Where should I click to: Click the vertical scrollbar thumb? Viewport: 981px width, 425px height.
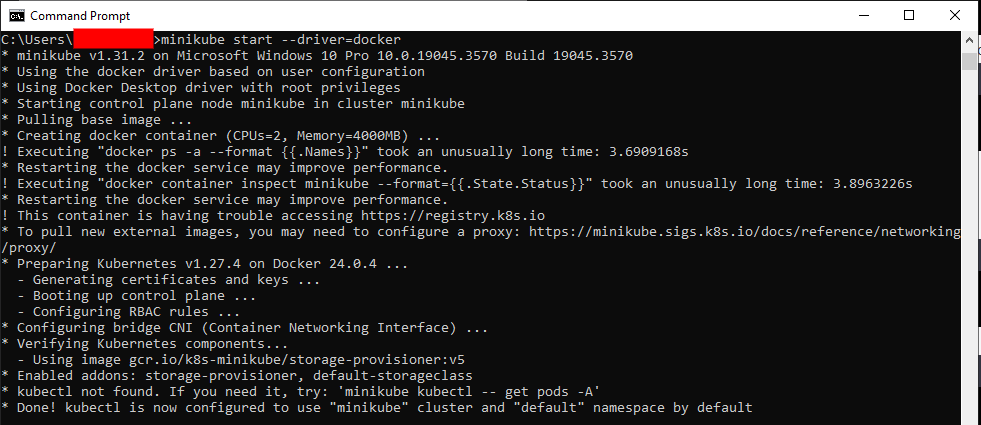pyautogui.click(x=969, y=61)
